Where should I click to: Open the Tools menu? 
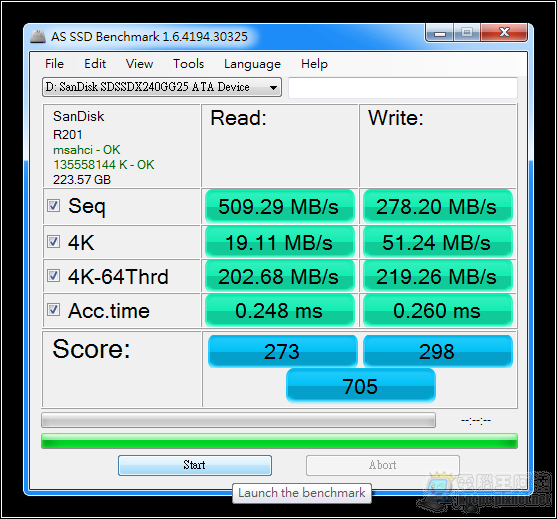click(x=189, y=64)
